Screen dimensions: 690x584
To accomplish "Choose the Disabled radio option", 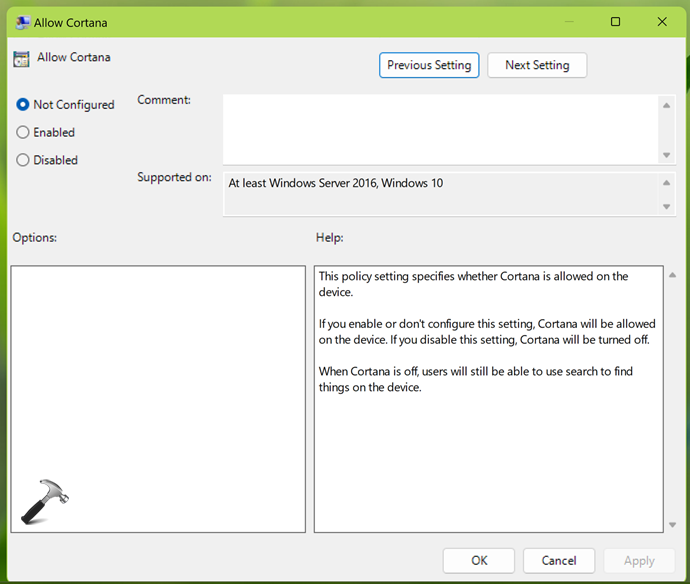I will click(23, 160).
